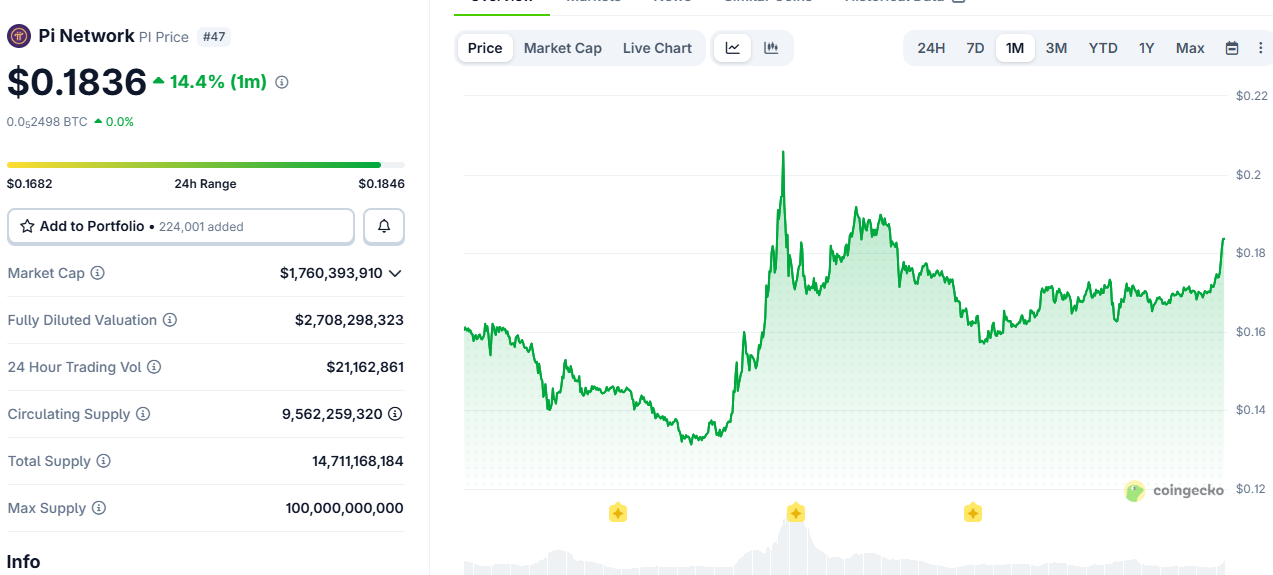This screenshot has height=575, width=1273.
Task: Select the Max time range
Action: tap(1190, 48)
